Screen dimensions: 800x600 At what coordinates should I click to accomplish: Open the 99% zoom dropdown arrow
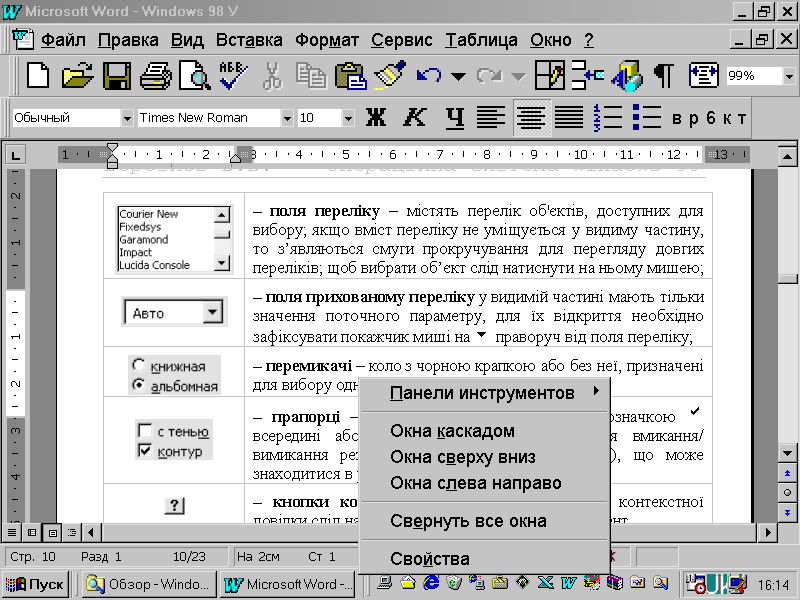click(789, 77)
